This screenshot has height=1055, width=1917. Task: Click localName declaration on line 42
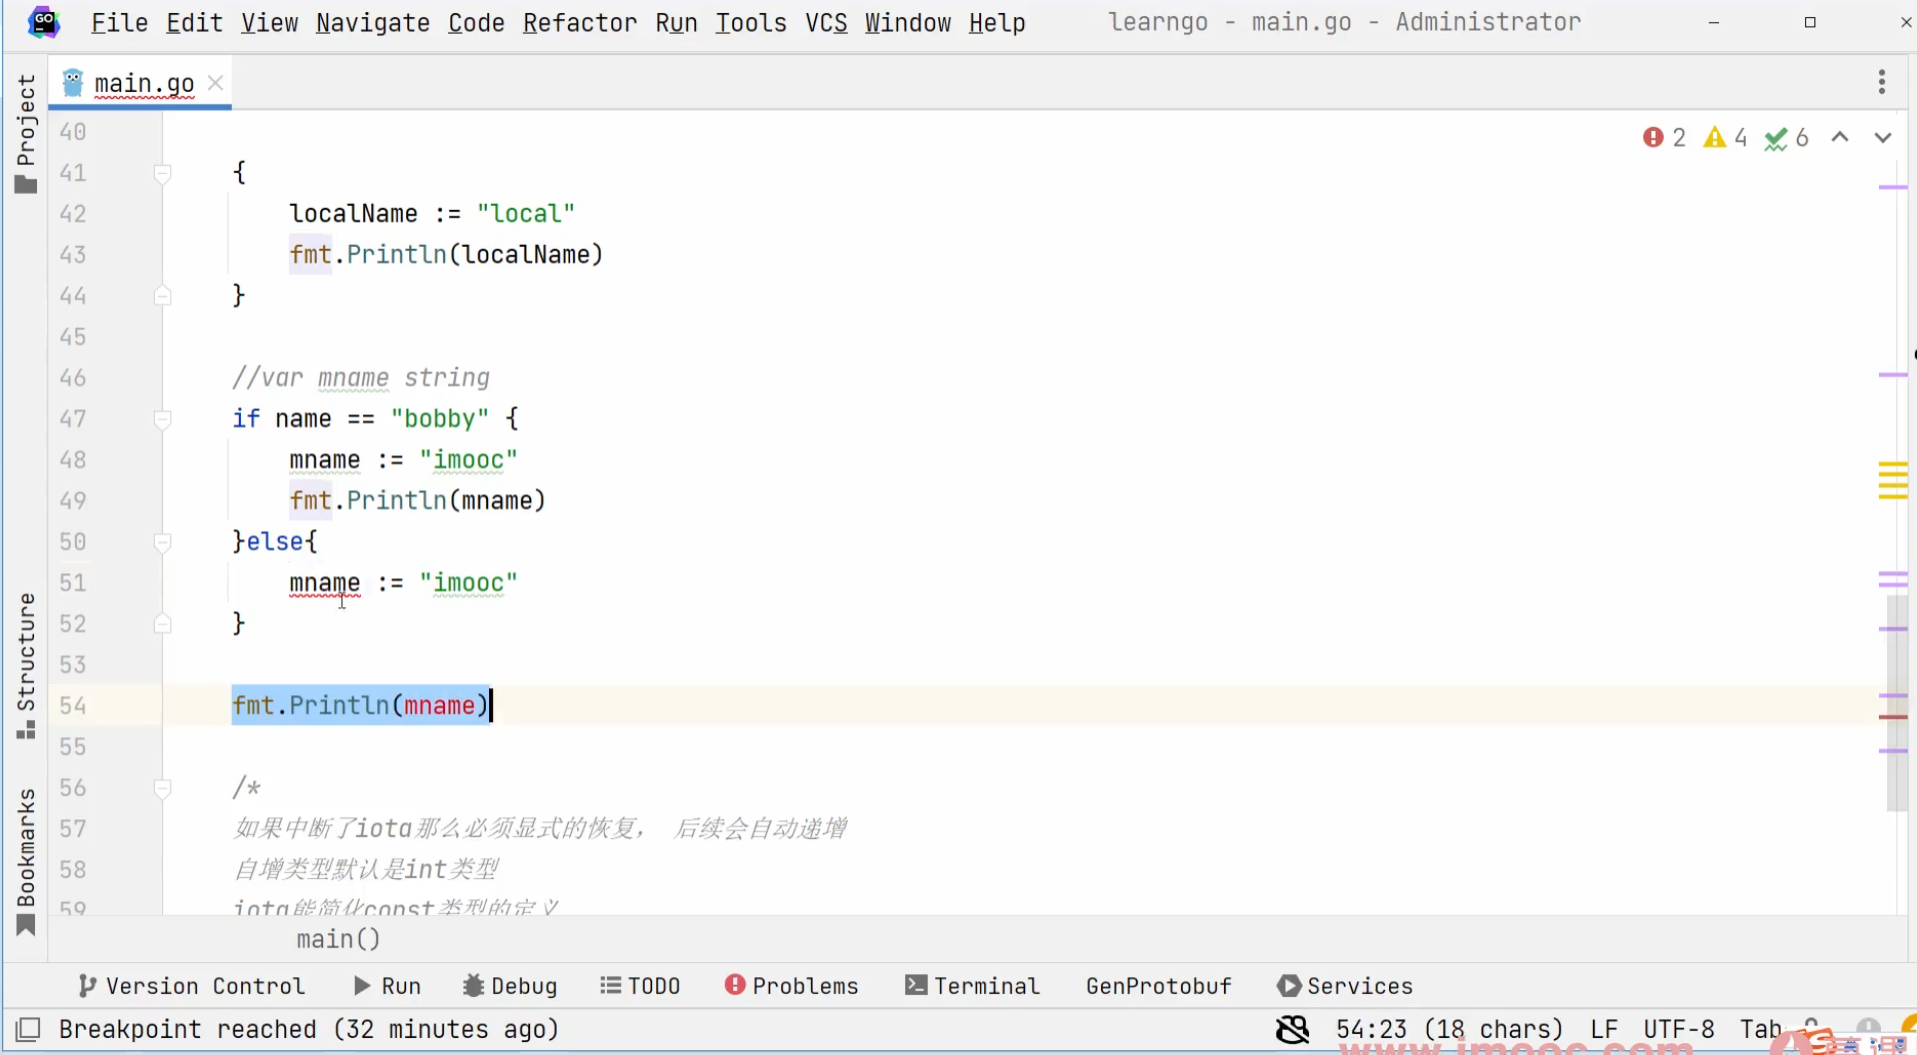[x=353, y=214]
